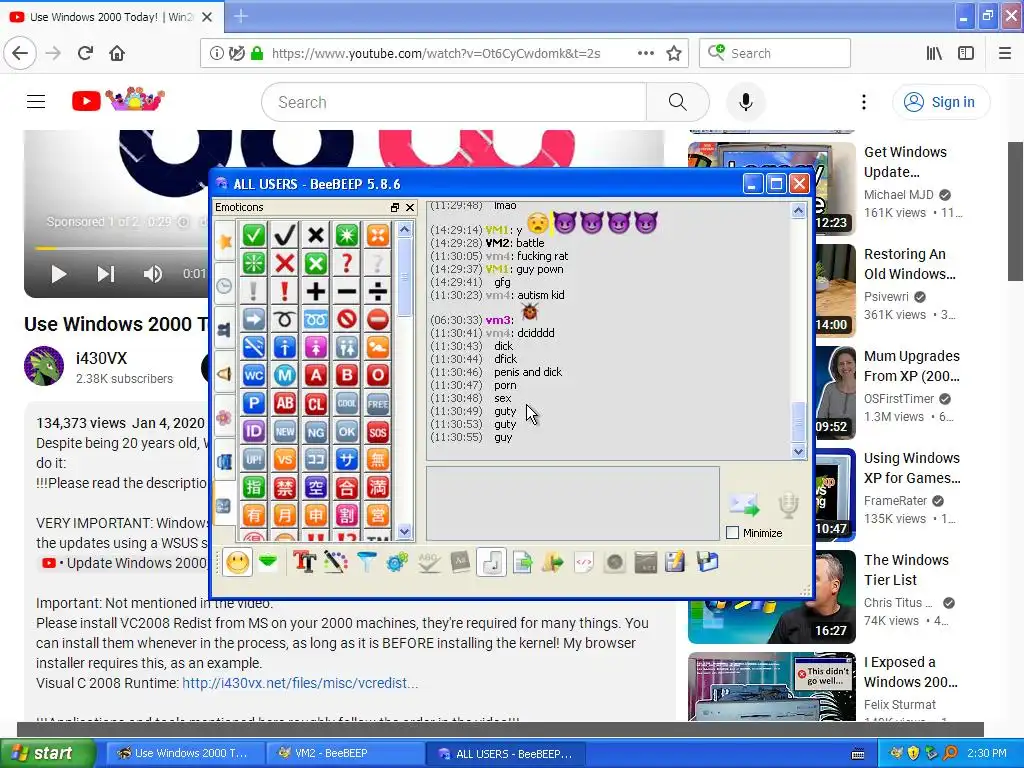The width and height of the screenshot is (1024, 768).
Task: Open 'The Windows Tier List' video thumbnail
Action: (772, 597)
